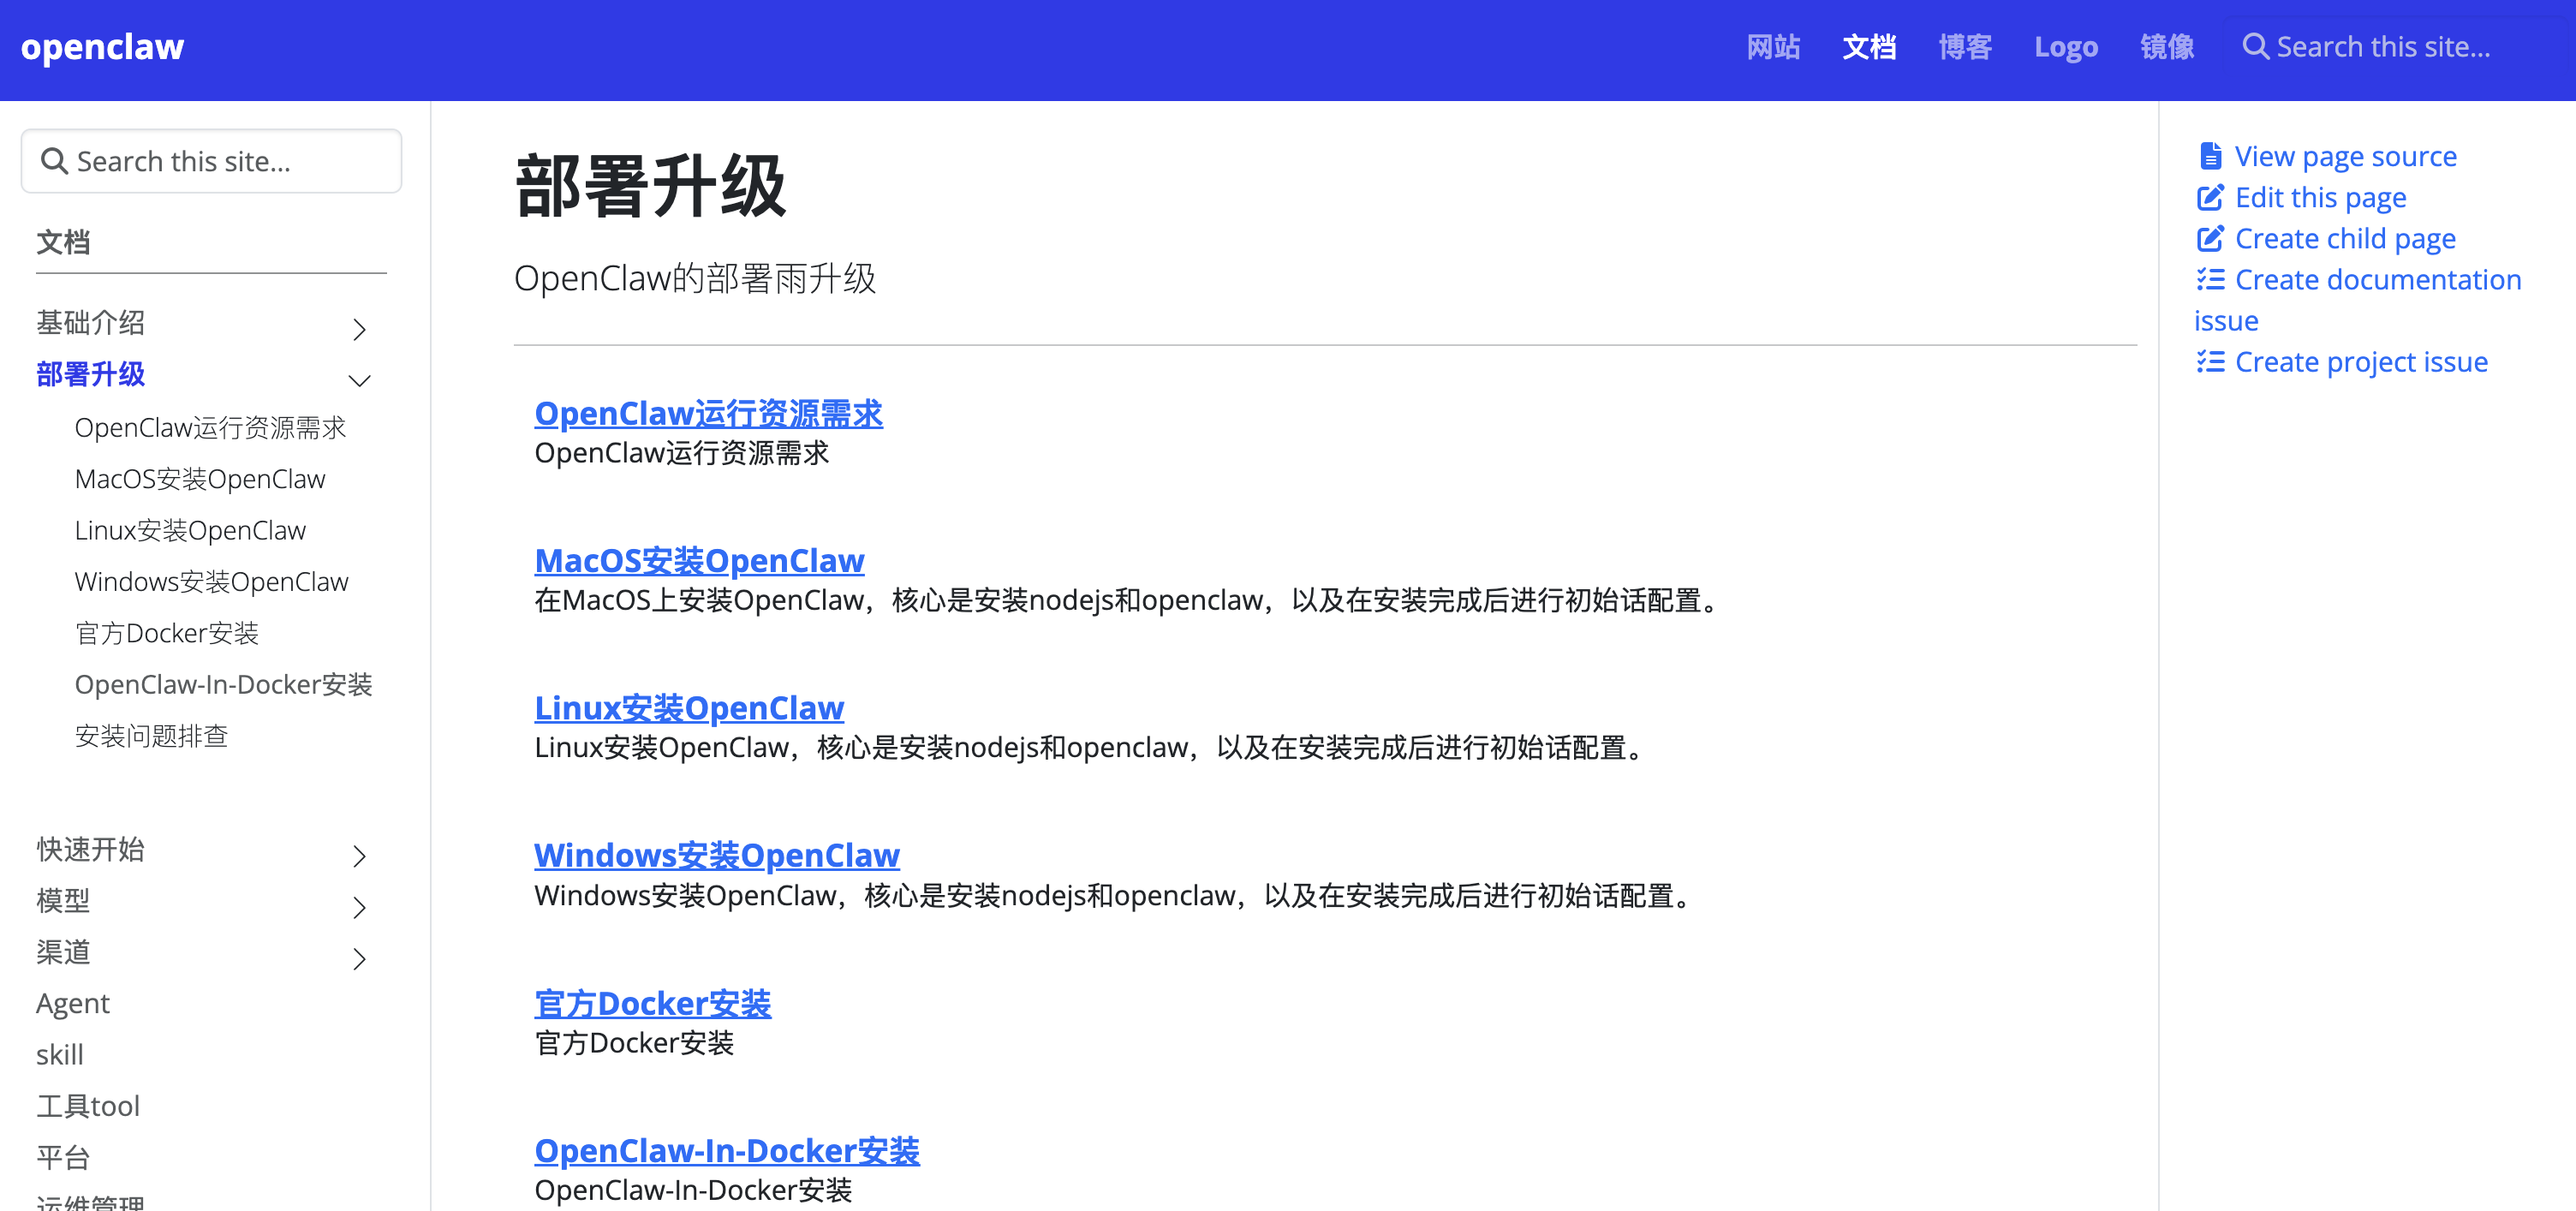Open the 博客 navbar item
2576x1211 pixels.
click(1965, 47)
